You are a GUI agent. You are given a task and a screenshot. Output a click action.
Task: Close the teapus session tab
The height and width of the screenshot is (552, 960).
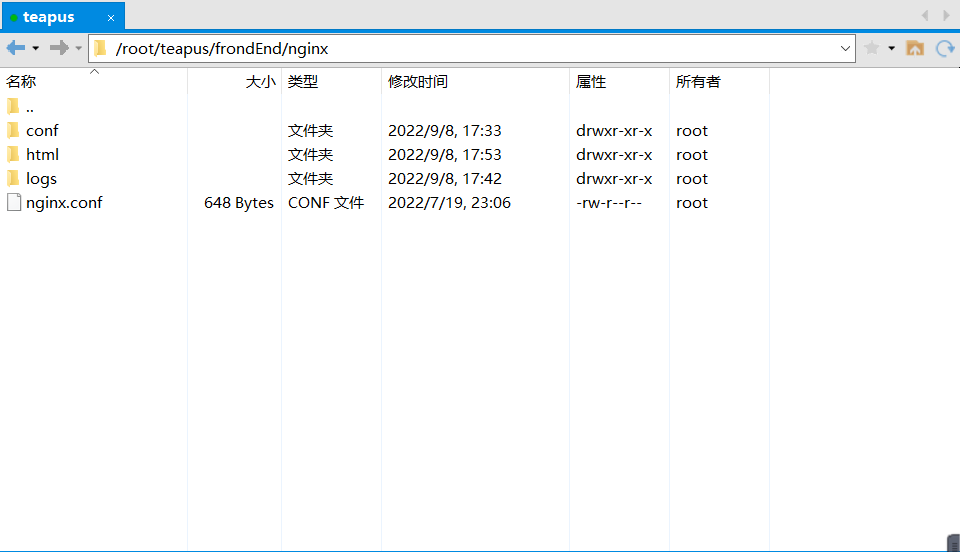[110, 18]
